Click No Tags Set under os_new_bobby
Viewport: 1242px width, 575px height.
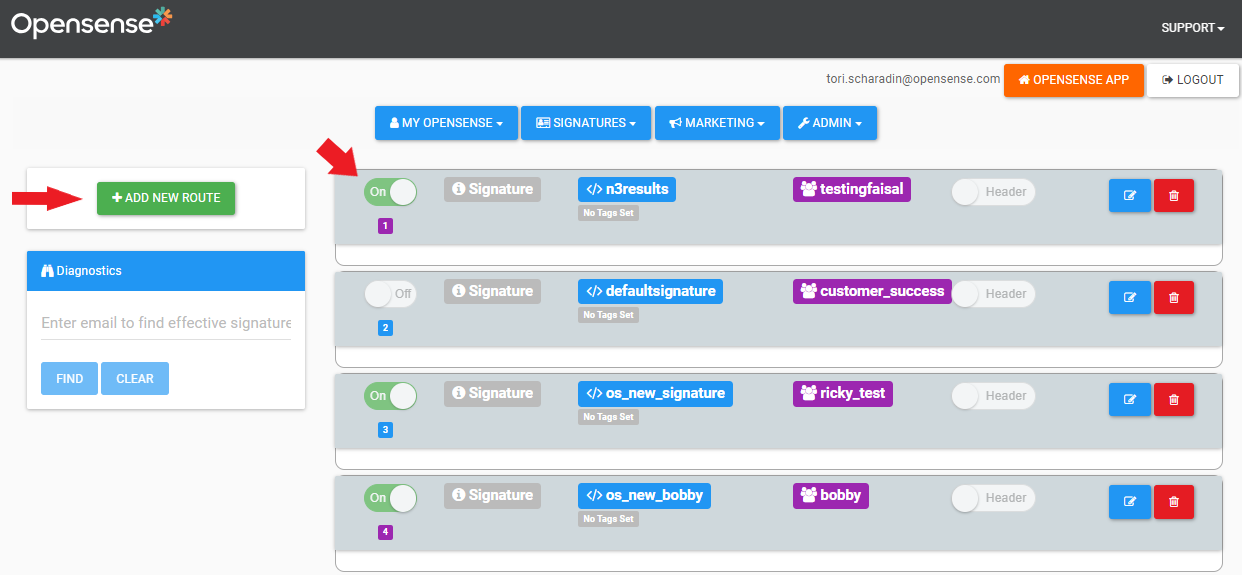(x=608, y=519)
